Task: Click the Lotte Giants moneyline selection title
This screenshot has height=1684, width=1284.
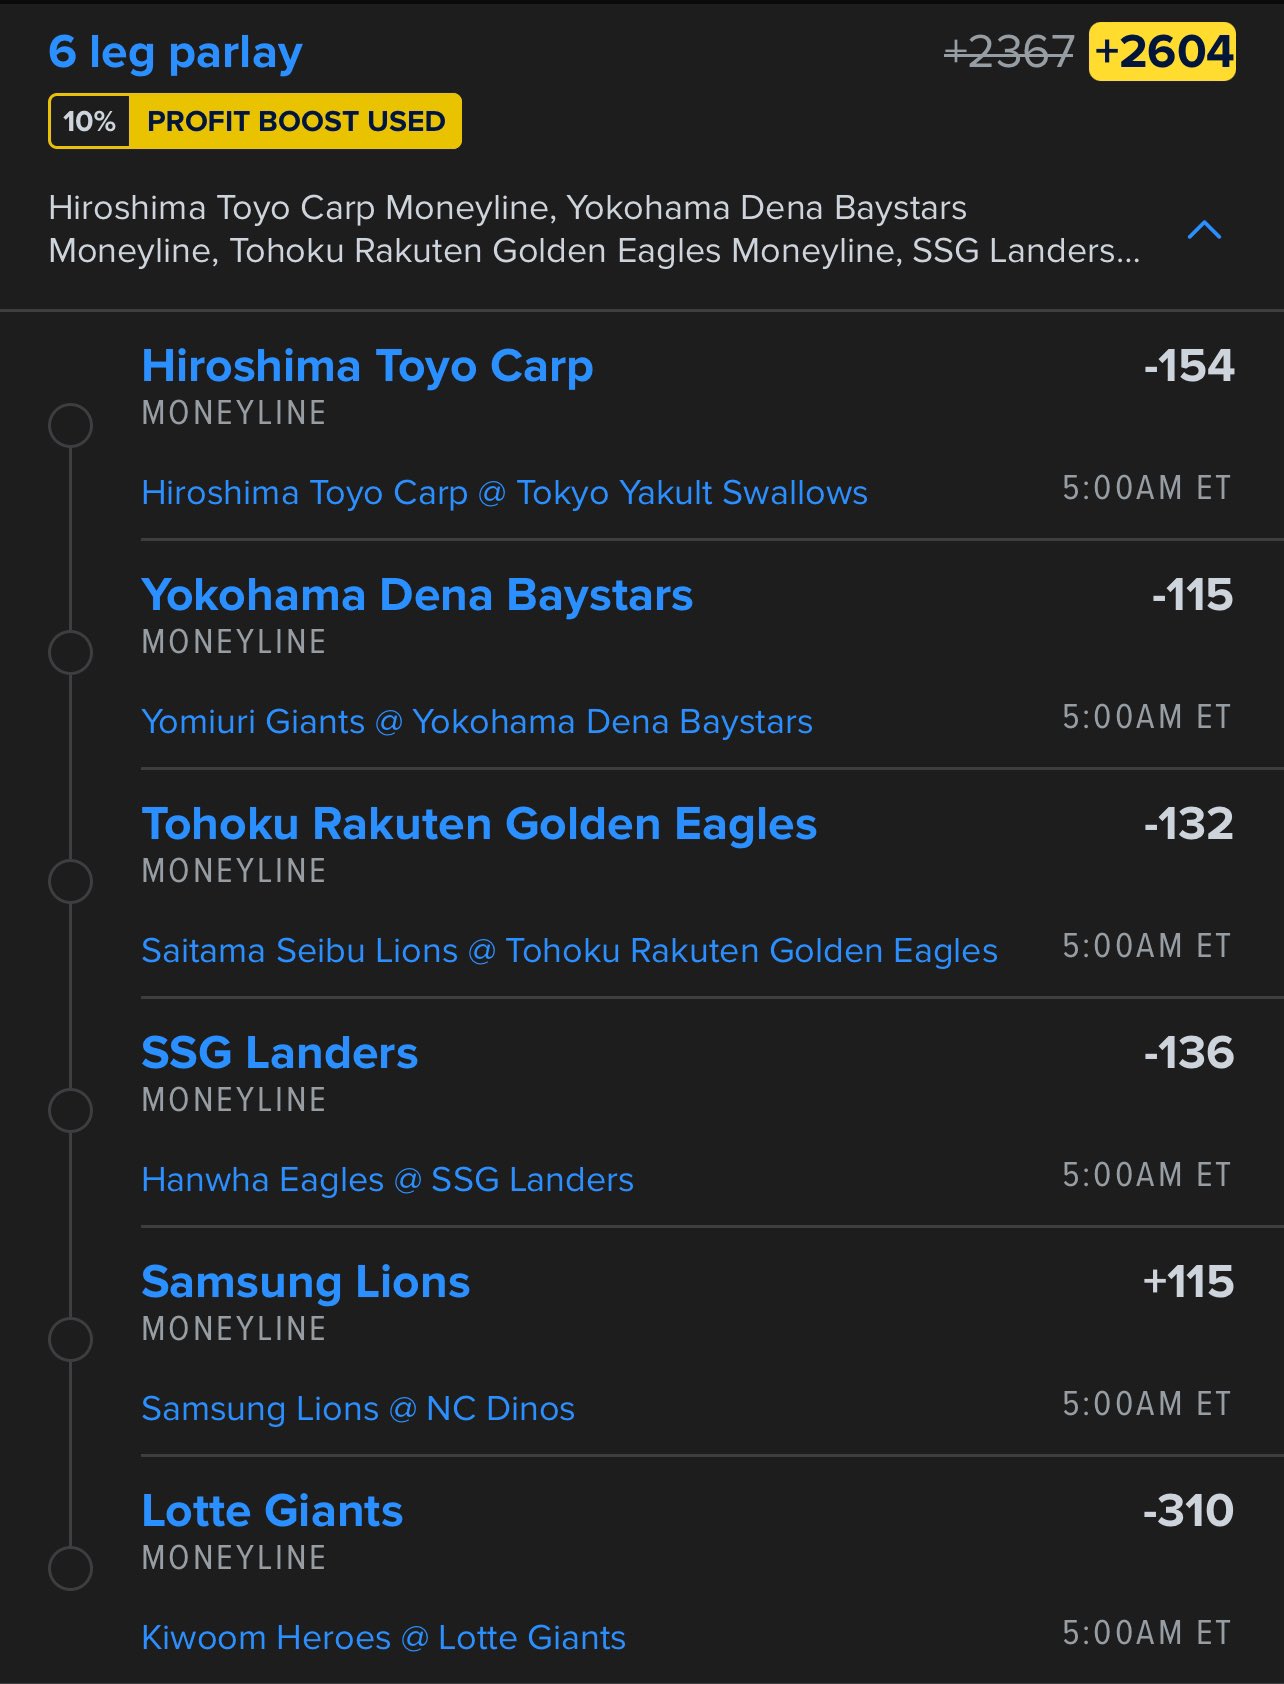Action: [272, 1511]
